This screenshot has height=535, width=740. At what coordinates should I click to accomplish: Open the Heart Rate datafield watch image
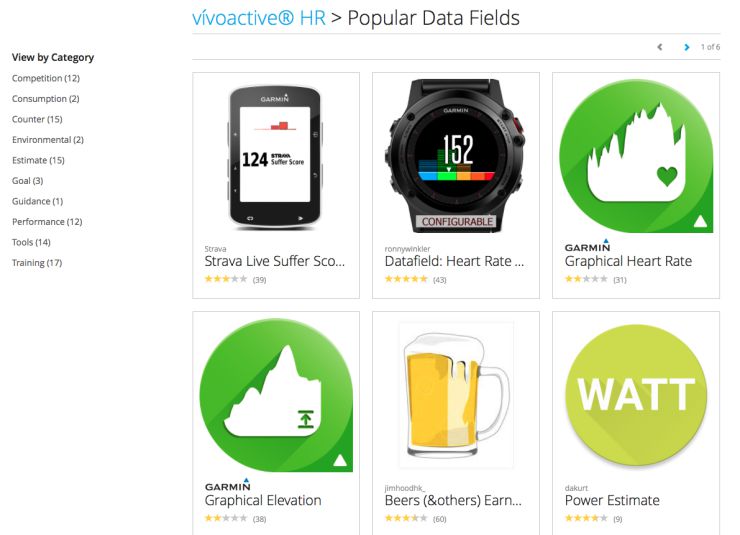point(456,156)
